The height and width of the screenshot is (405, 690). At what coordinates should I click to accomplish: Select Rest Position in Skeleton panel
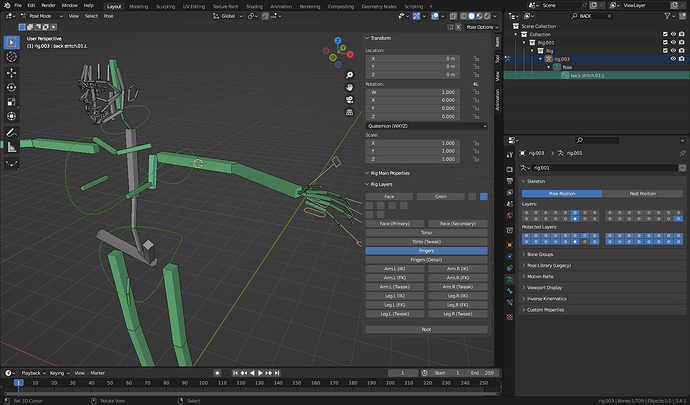pos(642,194)
